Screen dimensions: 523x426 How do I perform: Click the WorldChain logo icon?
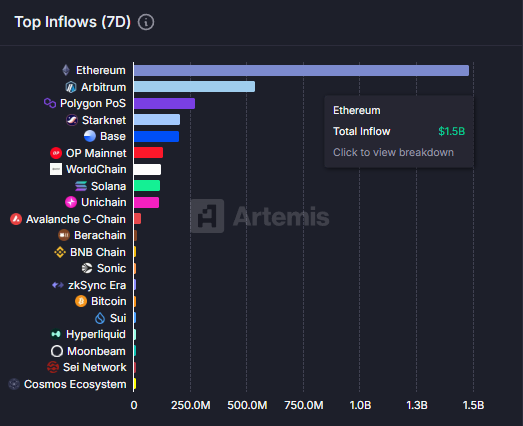56,169
